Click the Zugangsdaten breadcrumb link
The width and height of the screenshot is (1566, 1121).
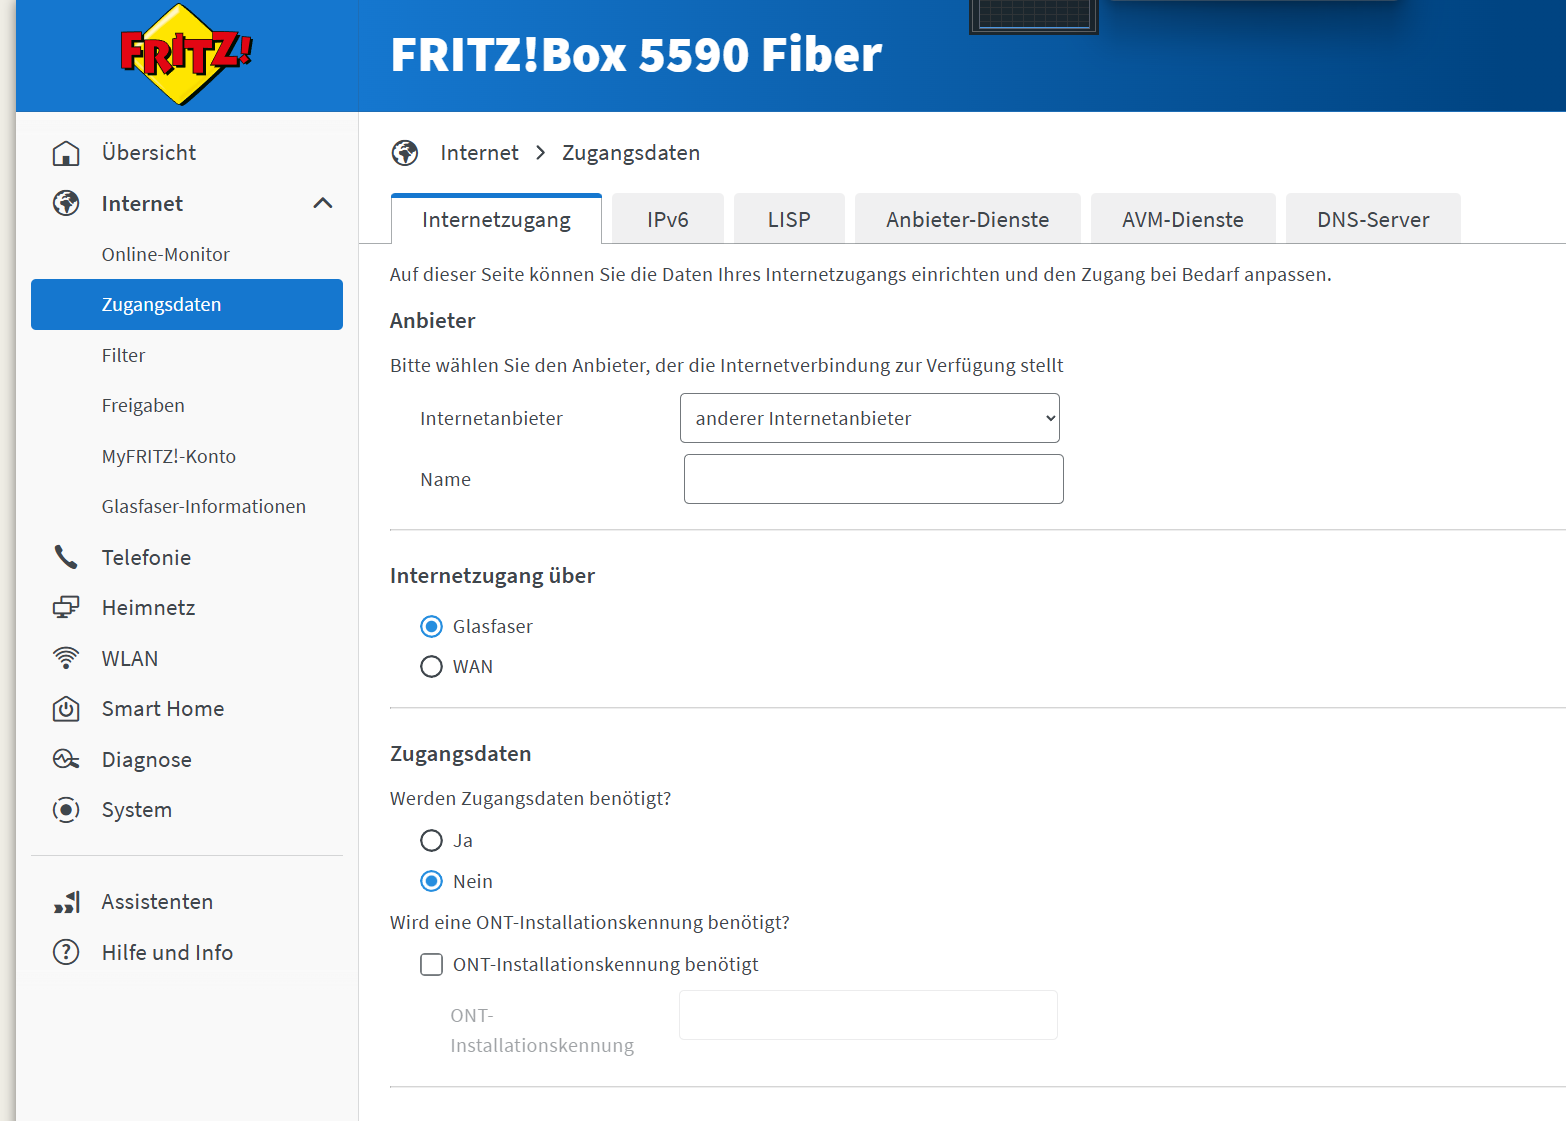631,153
